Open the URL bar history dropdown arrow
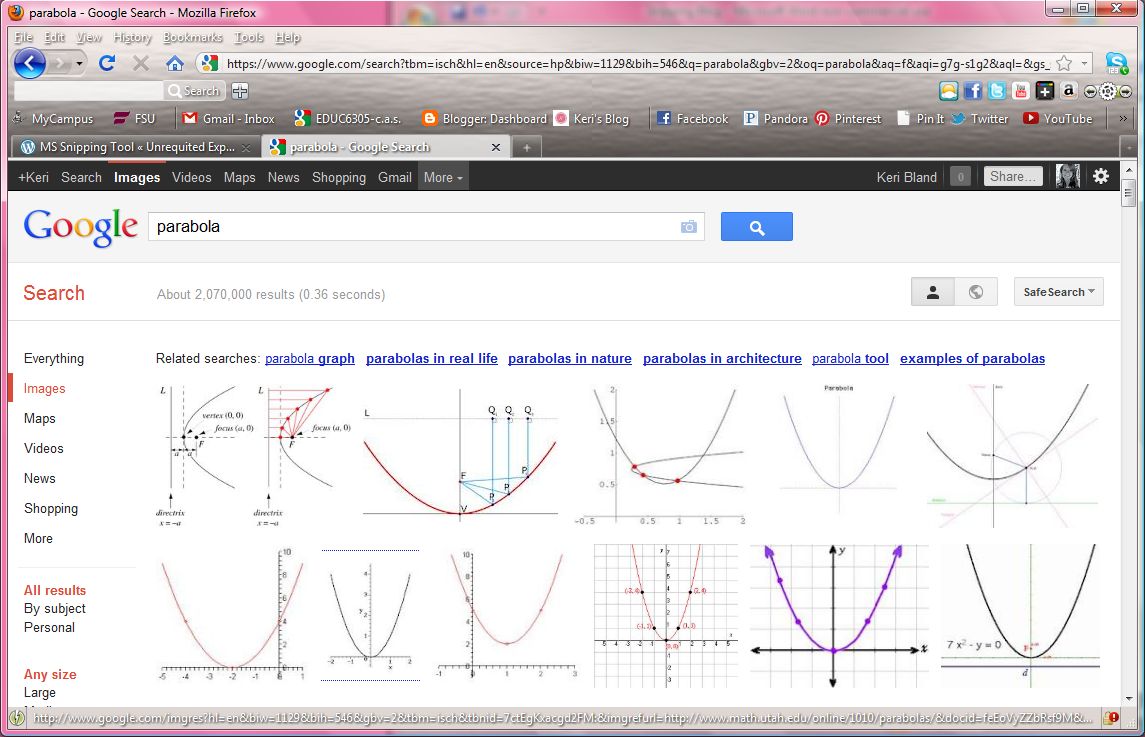The width and height of the screenshot is (1145, 737). pos(1085,64)
